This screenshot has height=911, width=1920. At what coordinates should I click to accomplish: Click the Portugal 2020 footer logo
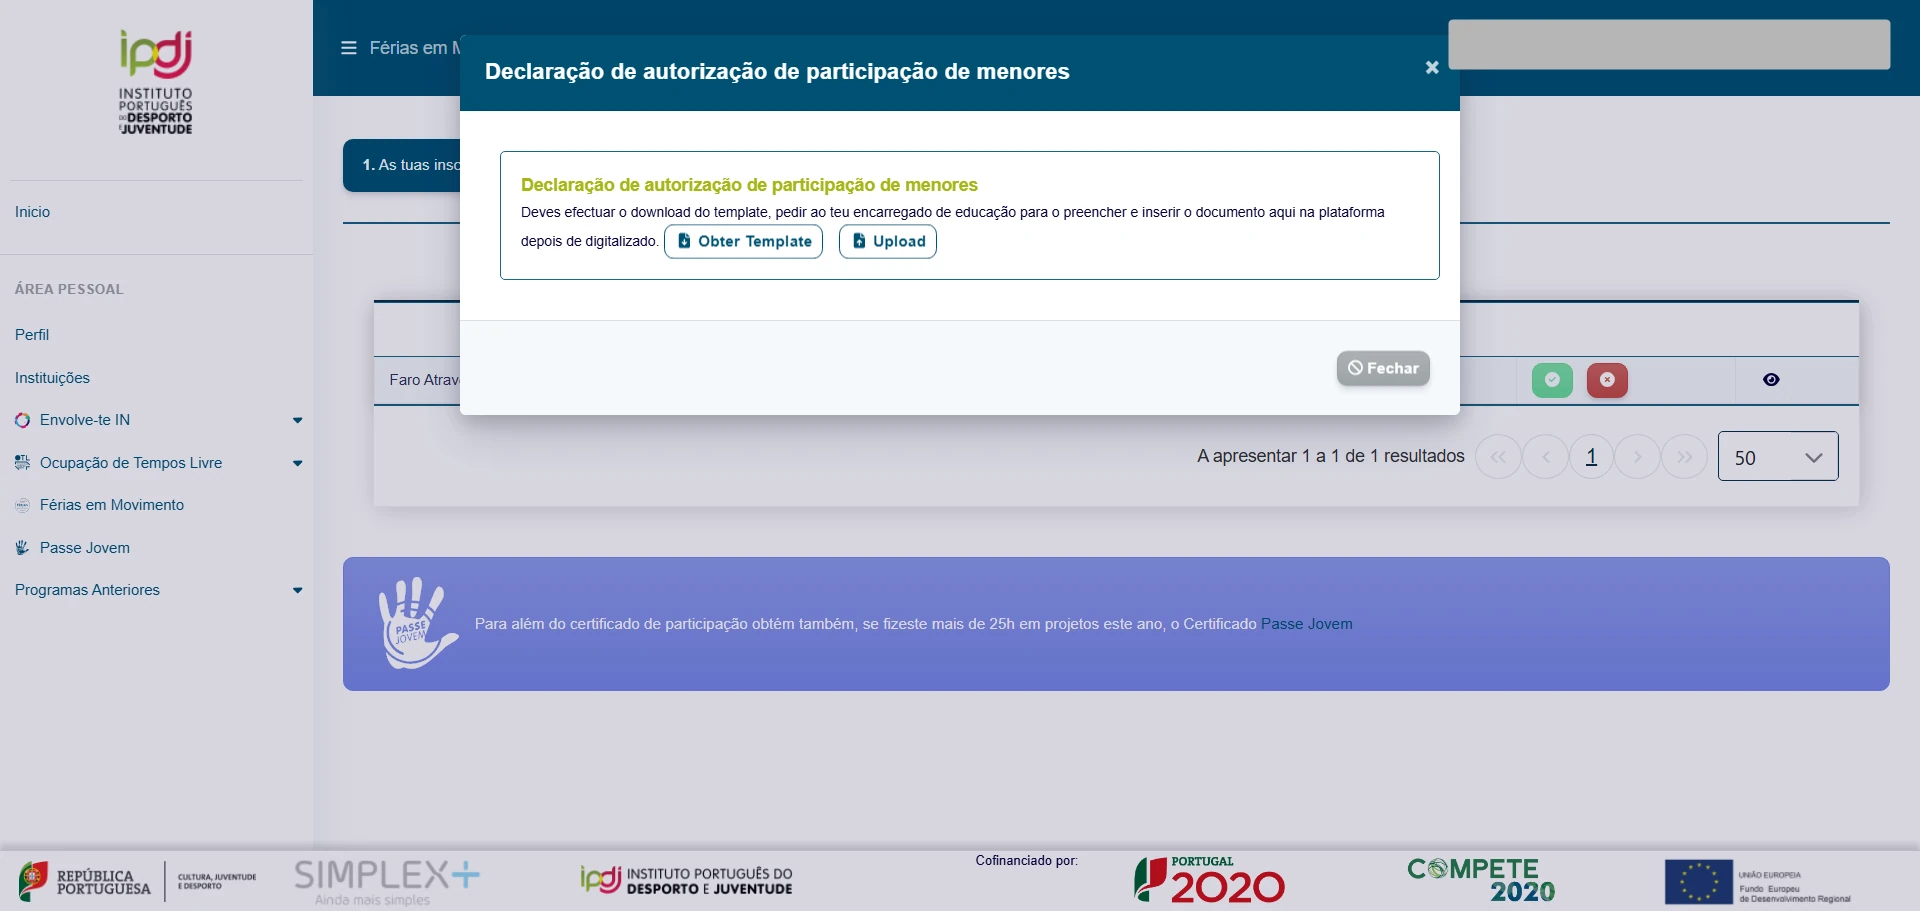click(x=1210, y=880)
